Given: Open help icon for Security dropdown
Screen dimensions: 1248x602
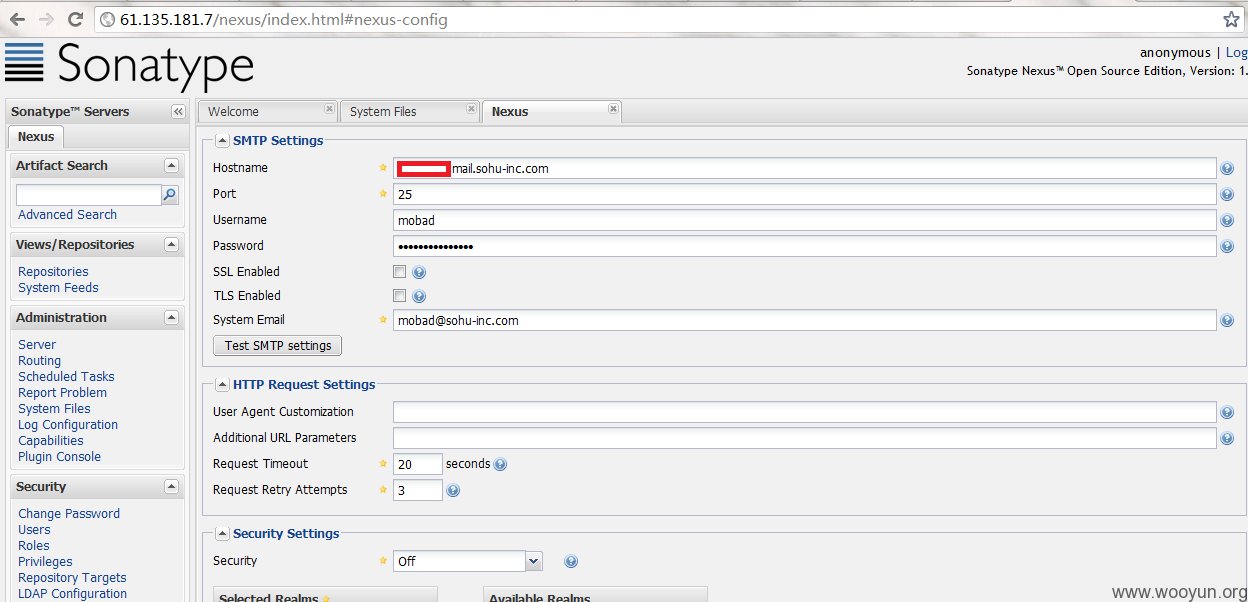Looking at the screenshot, I should pos(571,562).
